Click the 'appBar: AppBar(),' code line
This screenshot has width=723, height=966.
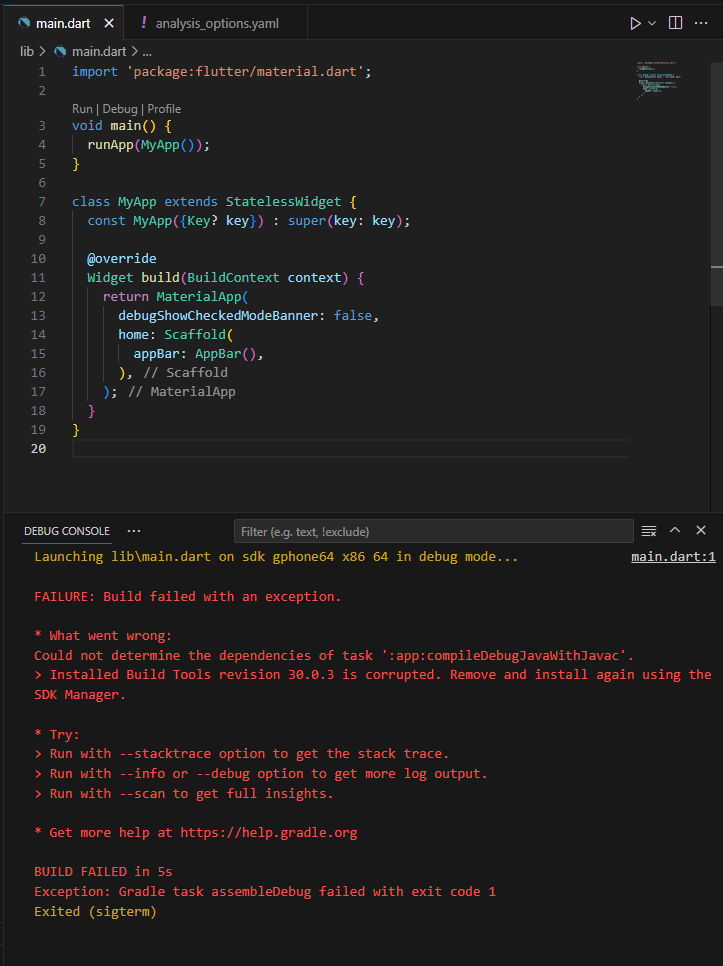click(x=198, y=354)
